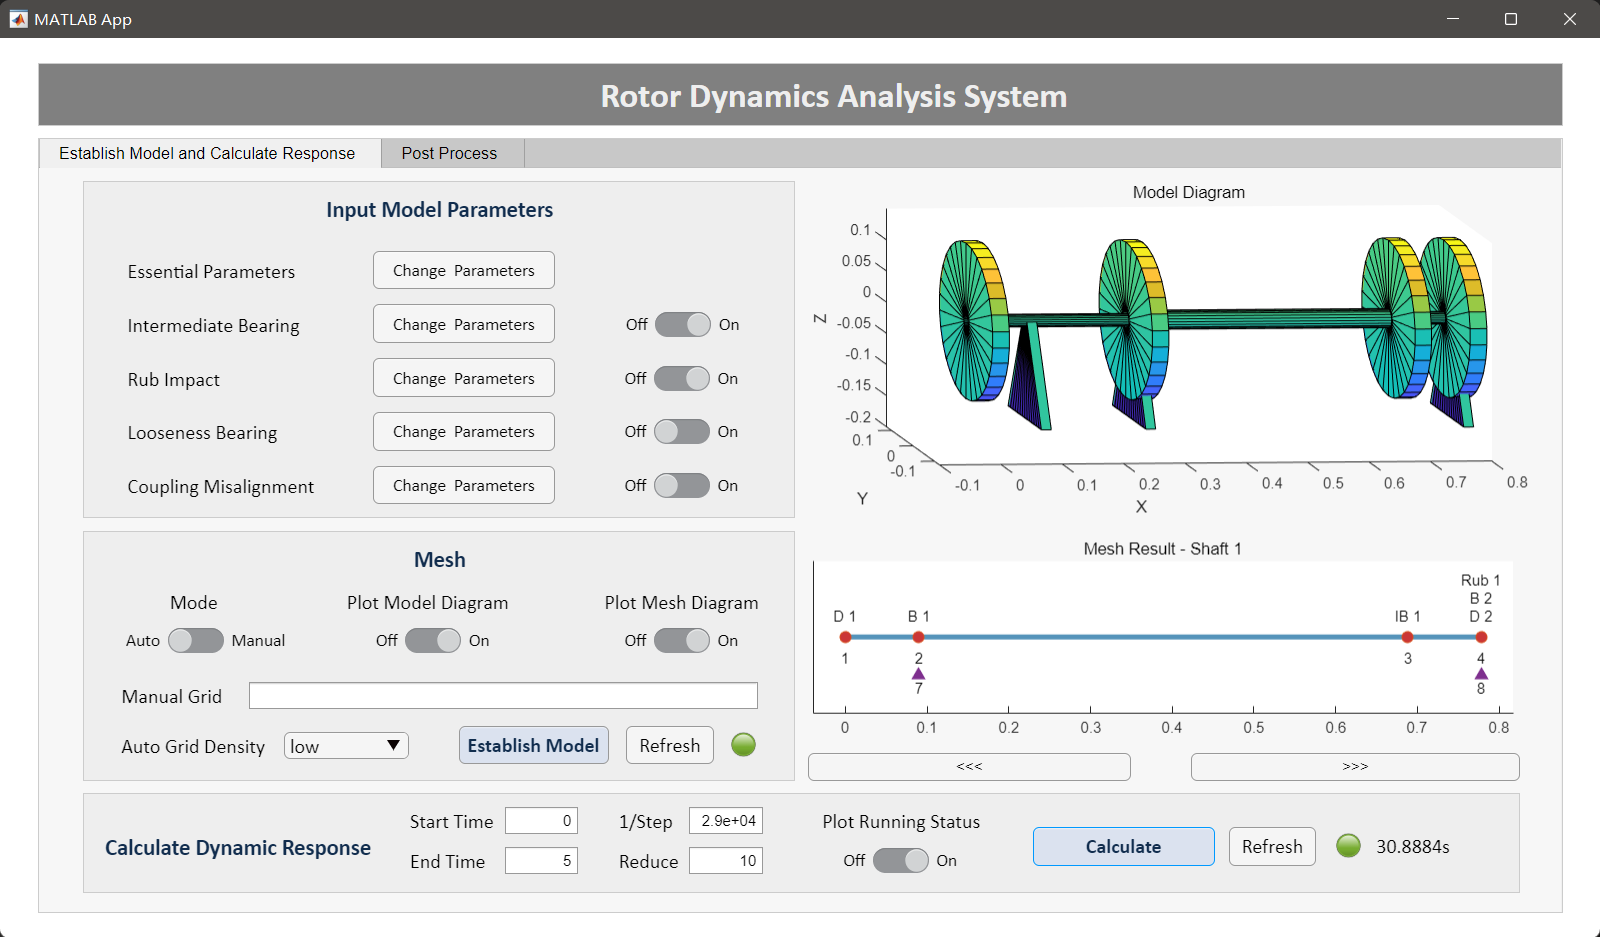Screen dimensions: 1600x937
Task: Click the purple bearing marker at node 8
Action: click(1481, 674)
